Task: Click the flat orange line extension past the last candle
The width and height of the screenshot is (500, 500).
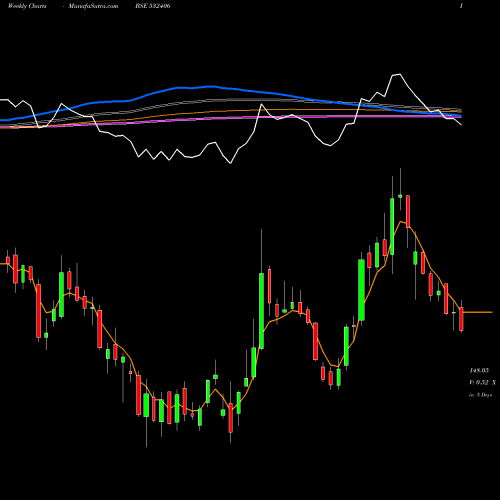Action: [478, 312]
